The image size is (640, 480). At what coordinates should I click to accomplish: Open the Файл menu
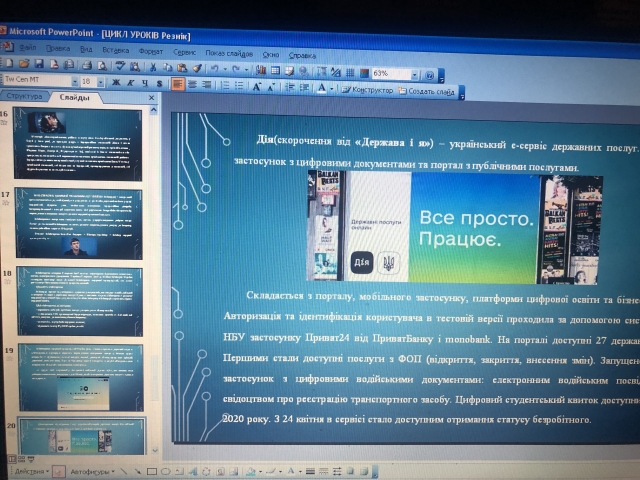point(28,48)
